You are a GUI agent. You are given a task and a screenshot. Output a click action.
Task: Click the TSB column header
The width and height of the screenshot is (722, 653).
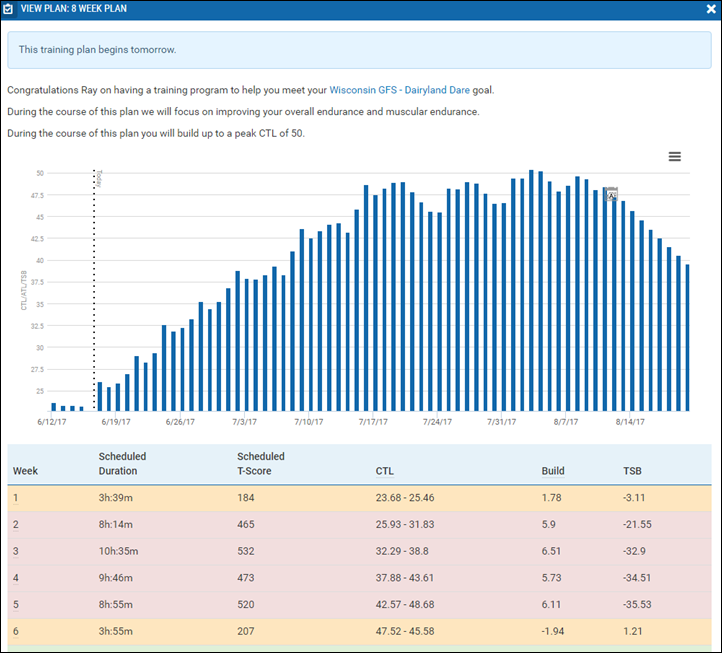tap(634, 470)
